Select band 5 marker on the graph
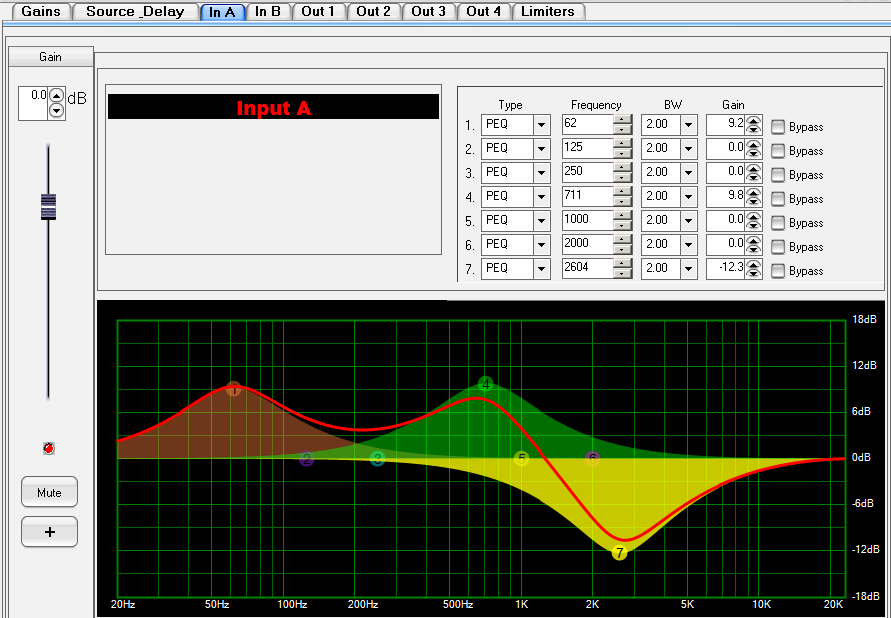 (x=521, y=457)
